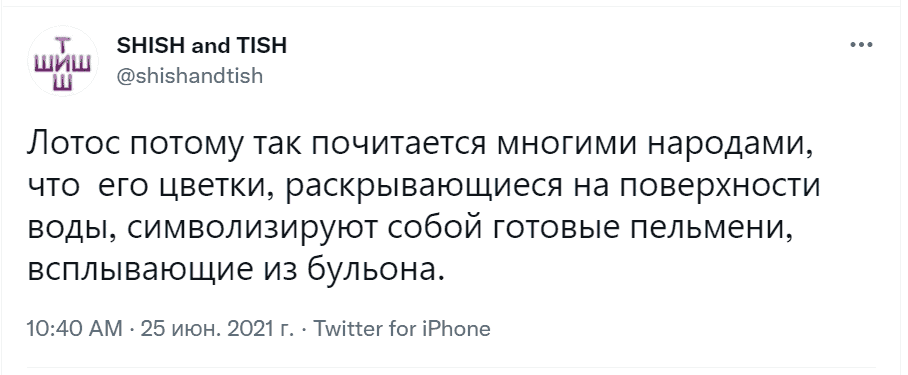Visit the @shishandtish handle
This screenshot has width=908, height=375.
click(190, 76)
